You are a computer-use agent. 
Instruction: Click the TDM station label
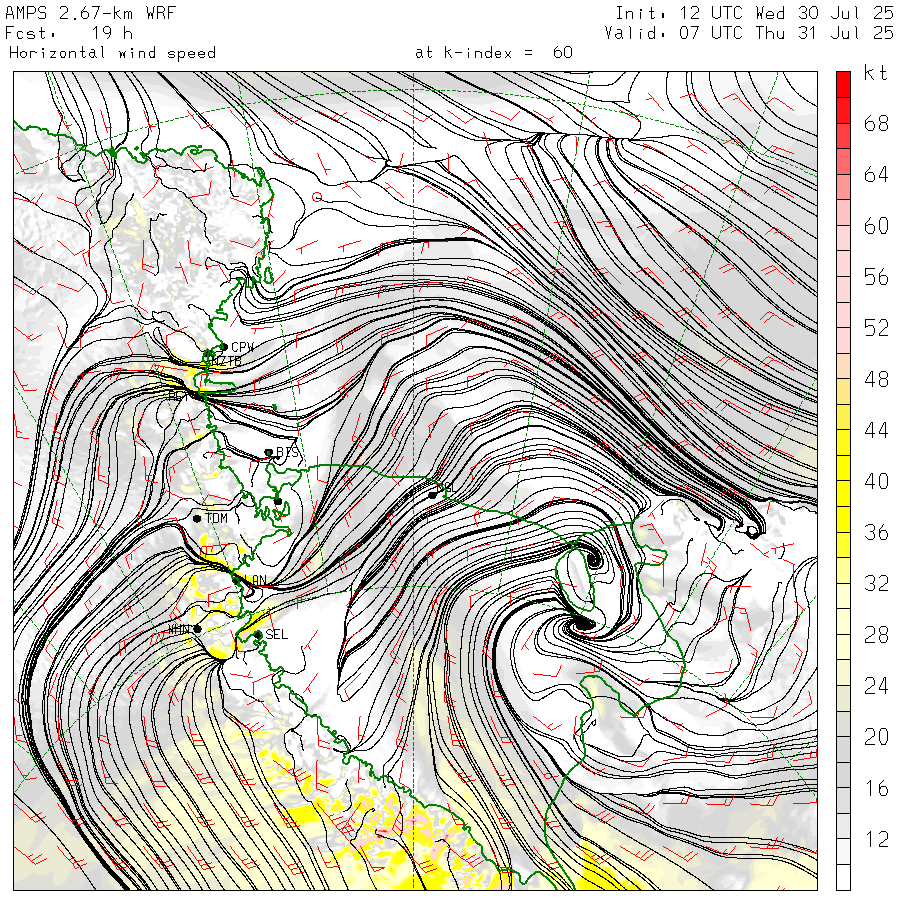tap(216, 518)
